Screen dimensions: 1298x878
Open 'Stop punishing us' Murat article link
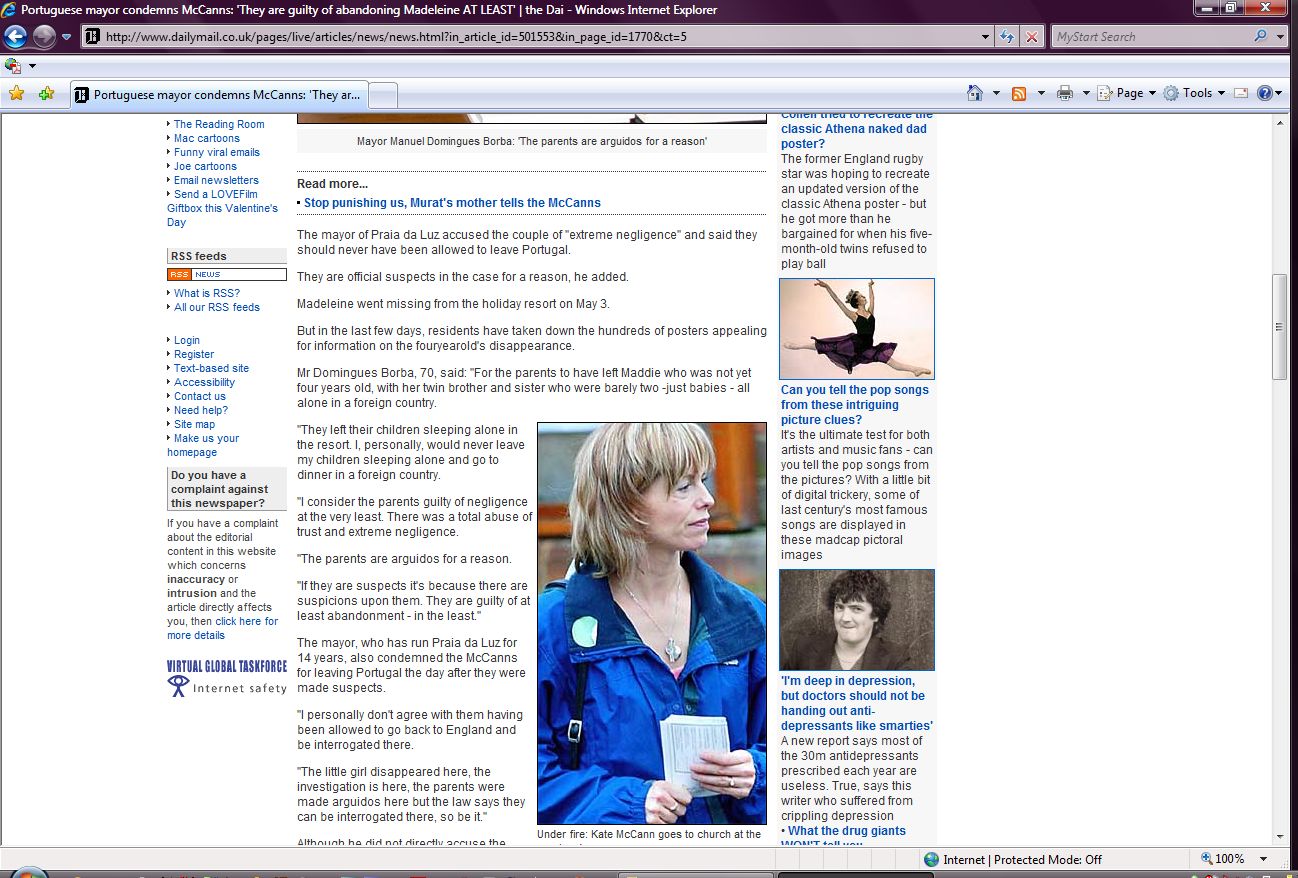tap(452, 203)
